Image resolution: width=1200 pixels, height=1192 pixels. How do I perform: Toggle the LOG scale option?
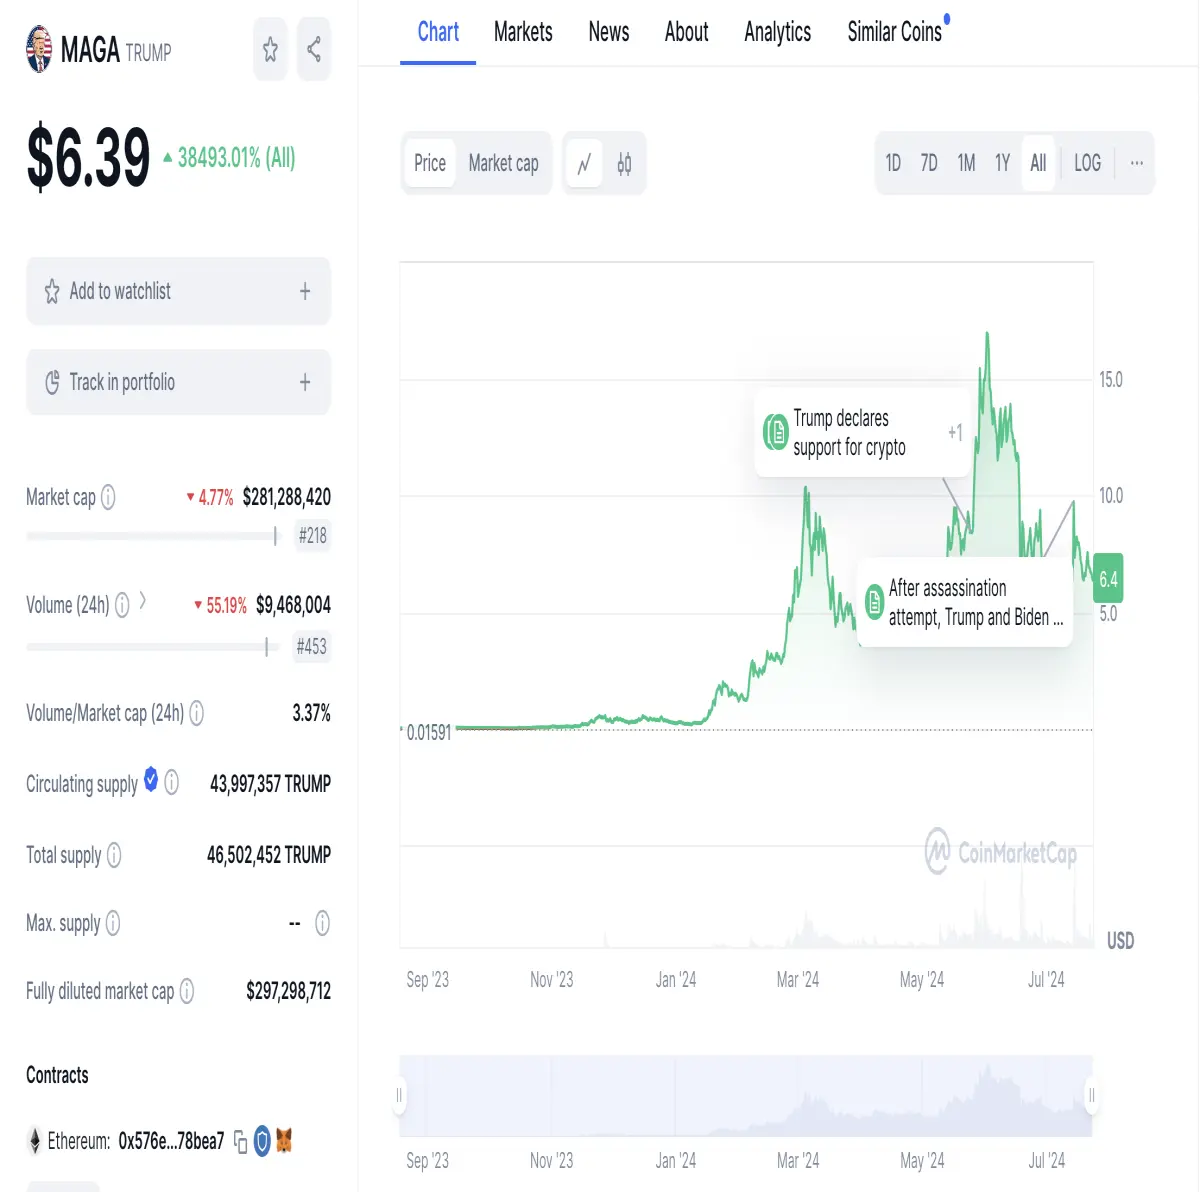pyautogui.click(x=1087, y=163)
